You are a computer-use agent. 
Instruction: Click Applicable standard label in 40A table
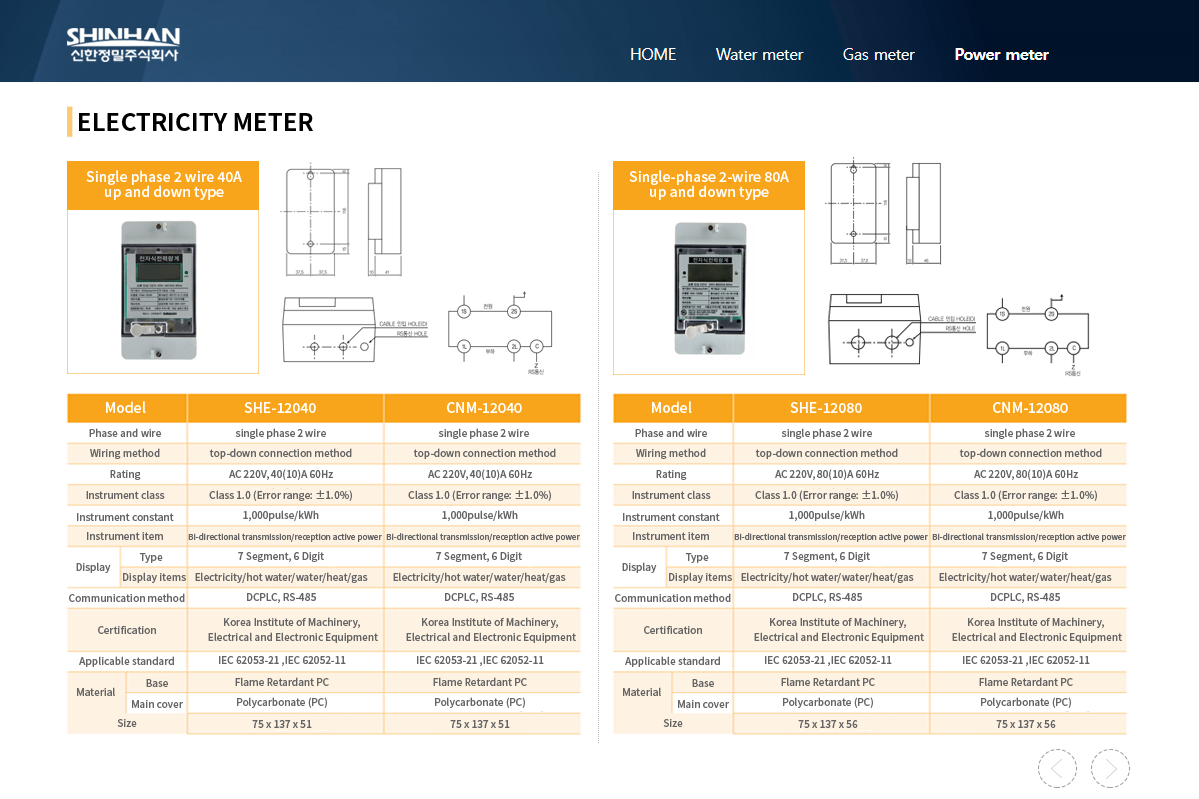tap(126, 661)
